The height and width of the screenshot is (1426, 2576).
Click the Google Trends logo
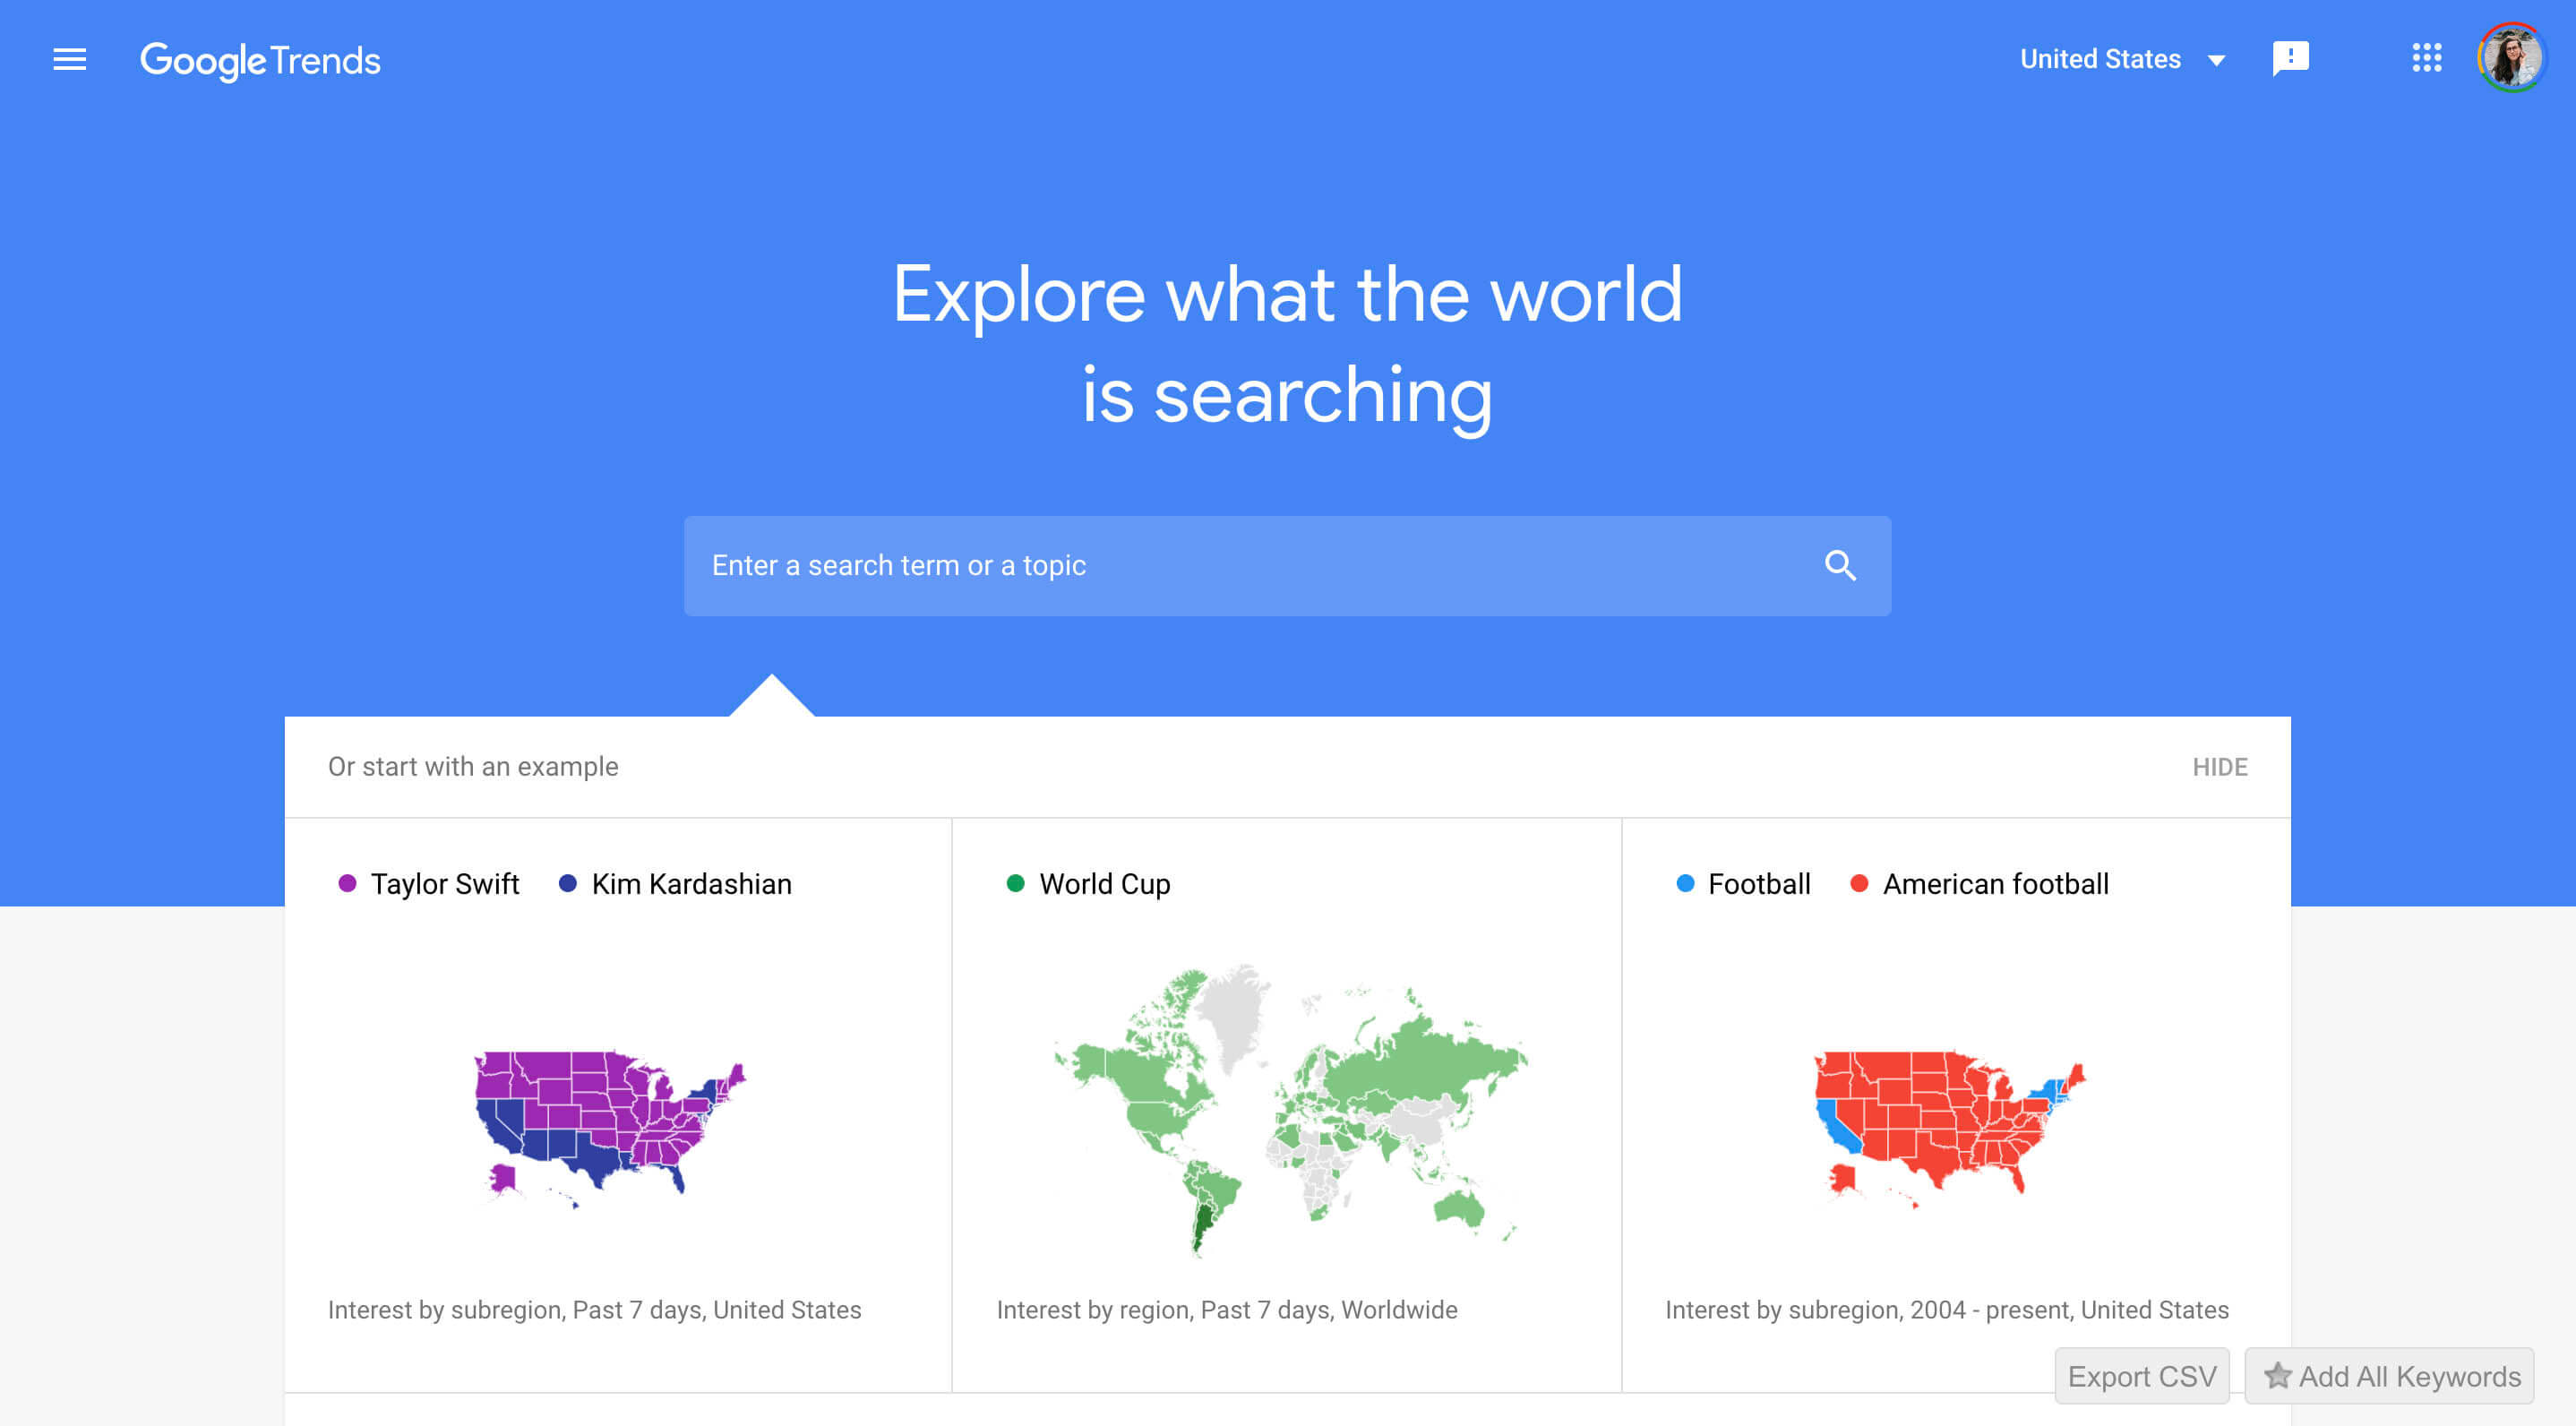point(260,61)
